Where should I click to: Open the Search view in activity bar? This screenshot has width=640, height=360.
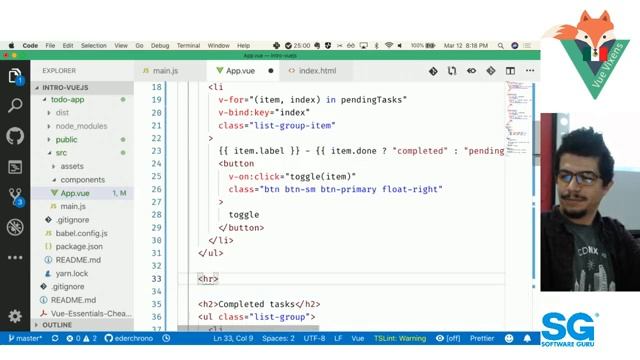click(15, 106)
